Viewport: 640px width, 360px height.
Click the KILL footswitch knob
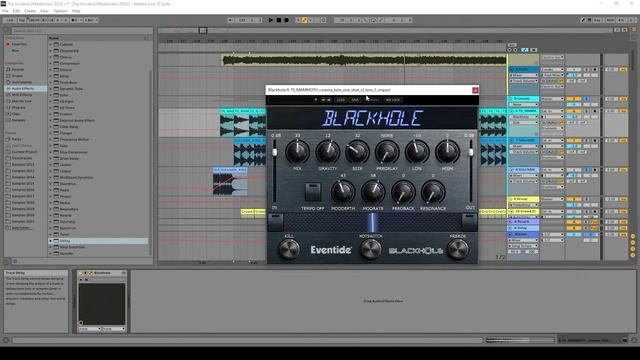click(289, 249)
